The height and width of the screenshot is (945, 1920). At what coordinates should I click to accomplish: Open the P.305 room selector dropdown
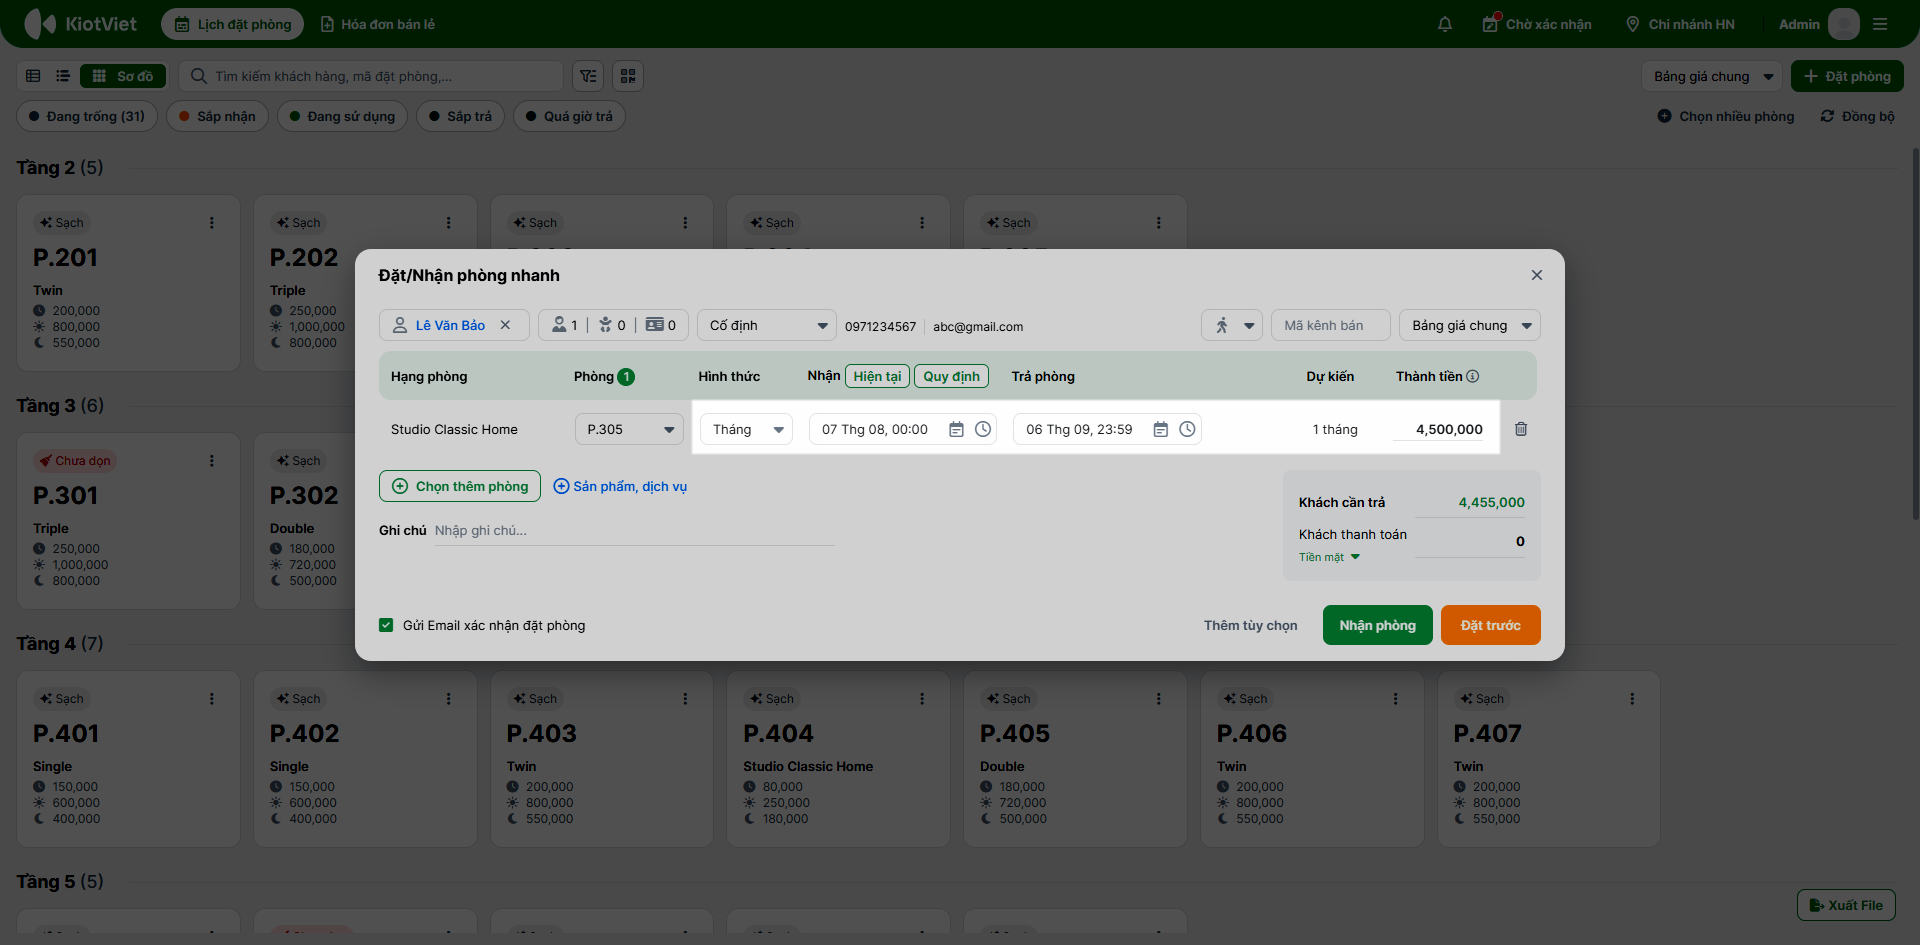point(629,429)
